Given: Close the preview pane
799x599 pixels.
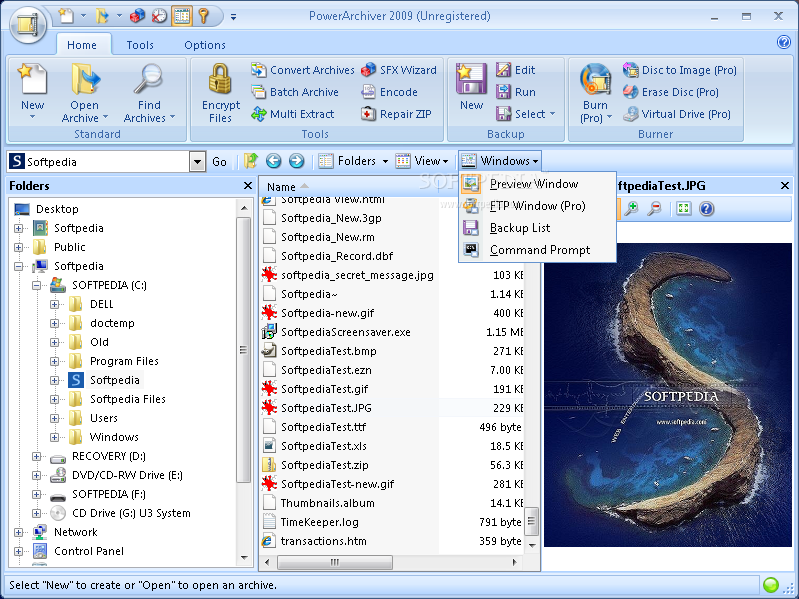Looking at the screenshot, I should [x=785, y=186].
